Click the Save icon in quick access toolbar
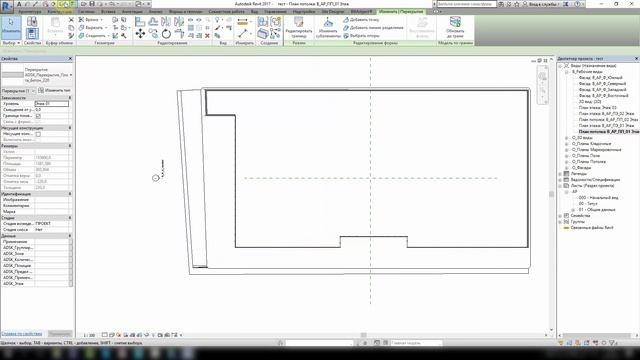The image size is (640, 360). pos(92,4)
